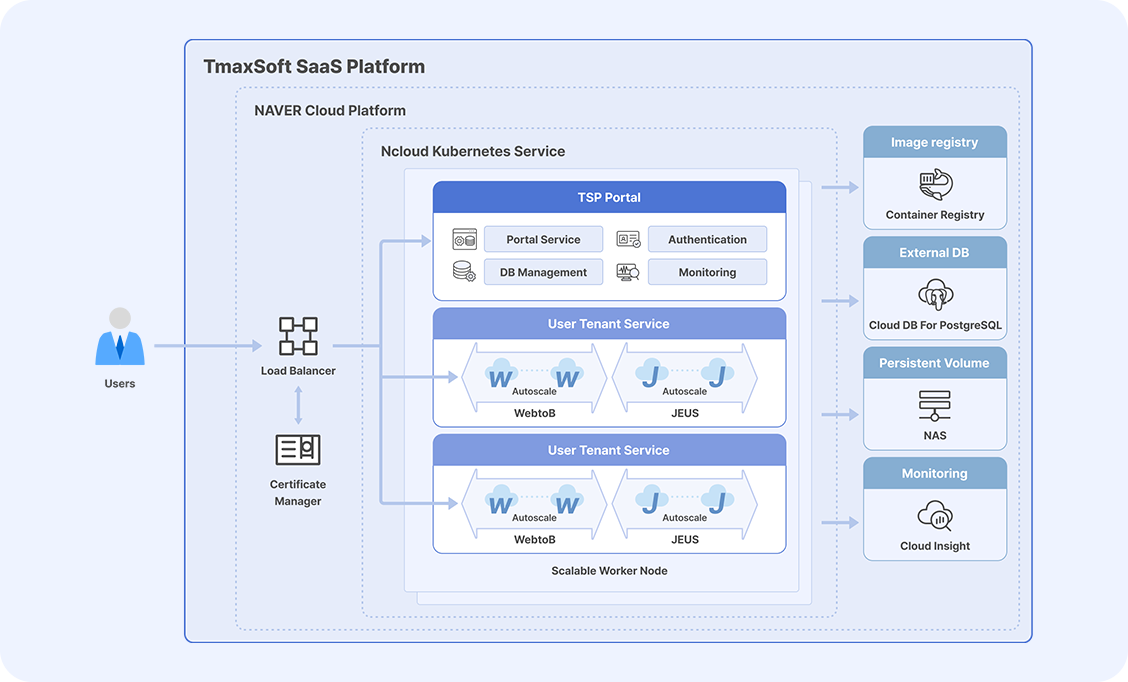The height and width of the screenshot is (682, 1128).
Task: Open the Cloud Insight icon
Action: click(935, 516)
